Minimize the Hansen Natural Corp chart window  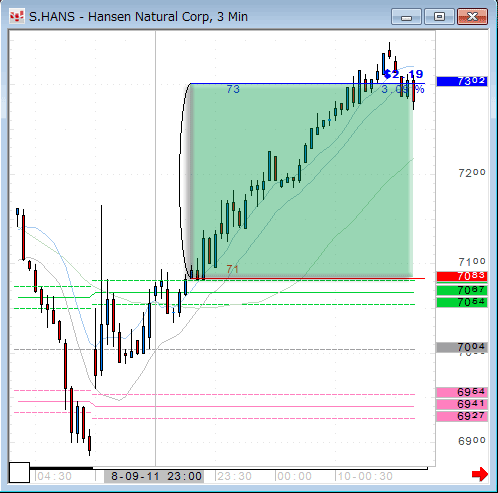[406, 17]
